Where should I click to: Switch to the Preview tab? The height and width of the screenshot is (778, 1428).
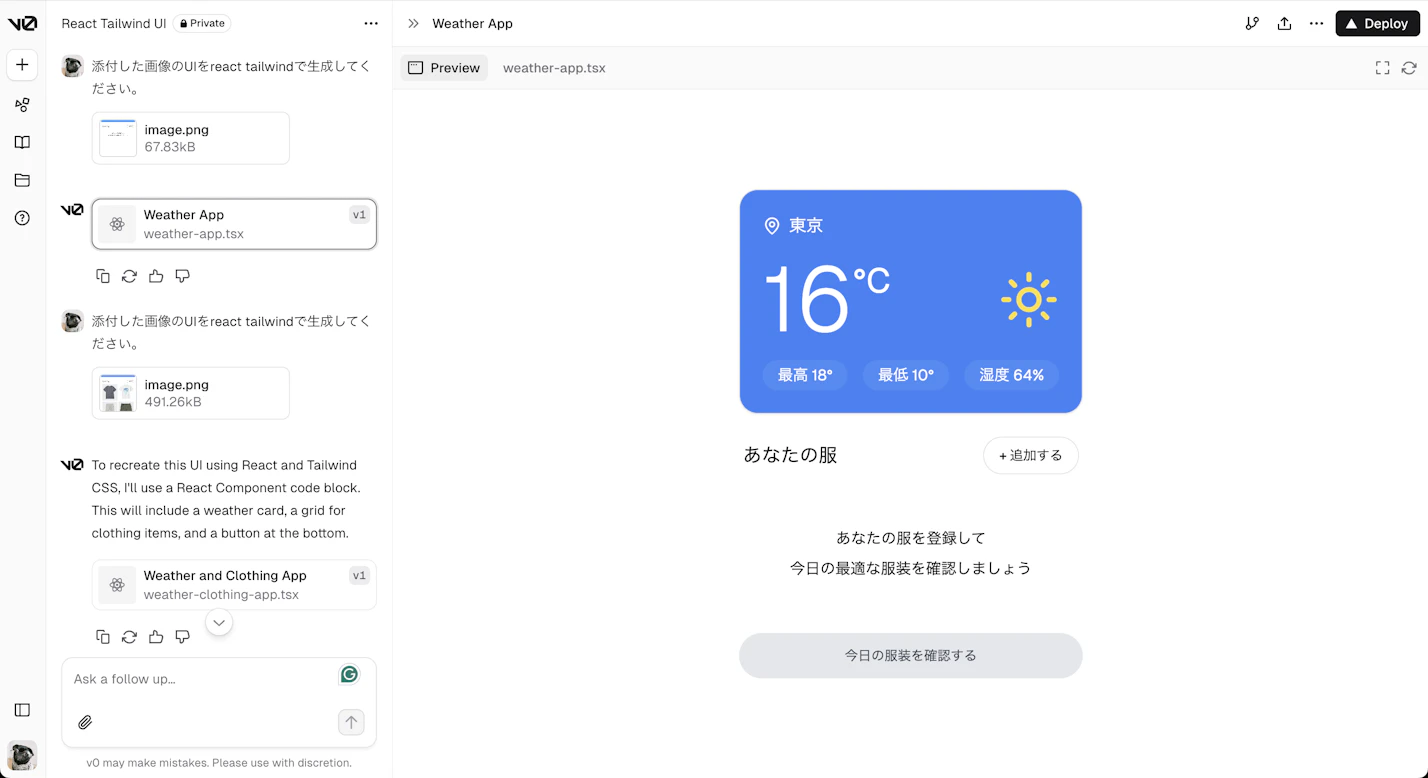[444, 68]
